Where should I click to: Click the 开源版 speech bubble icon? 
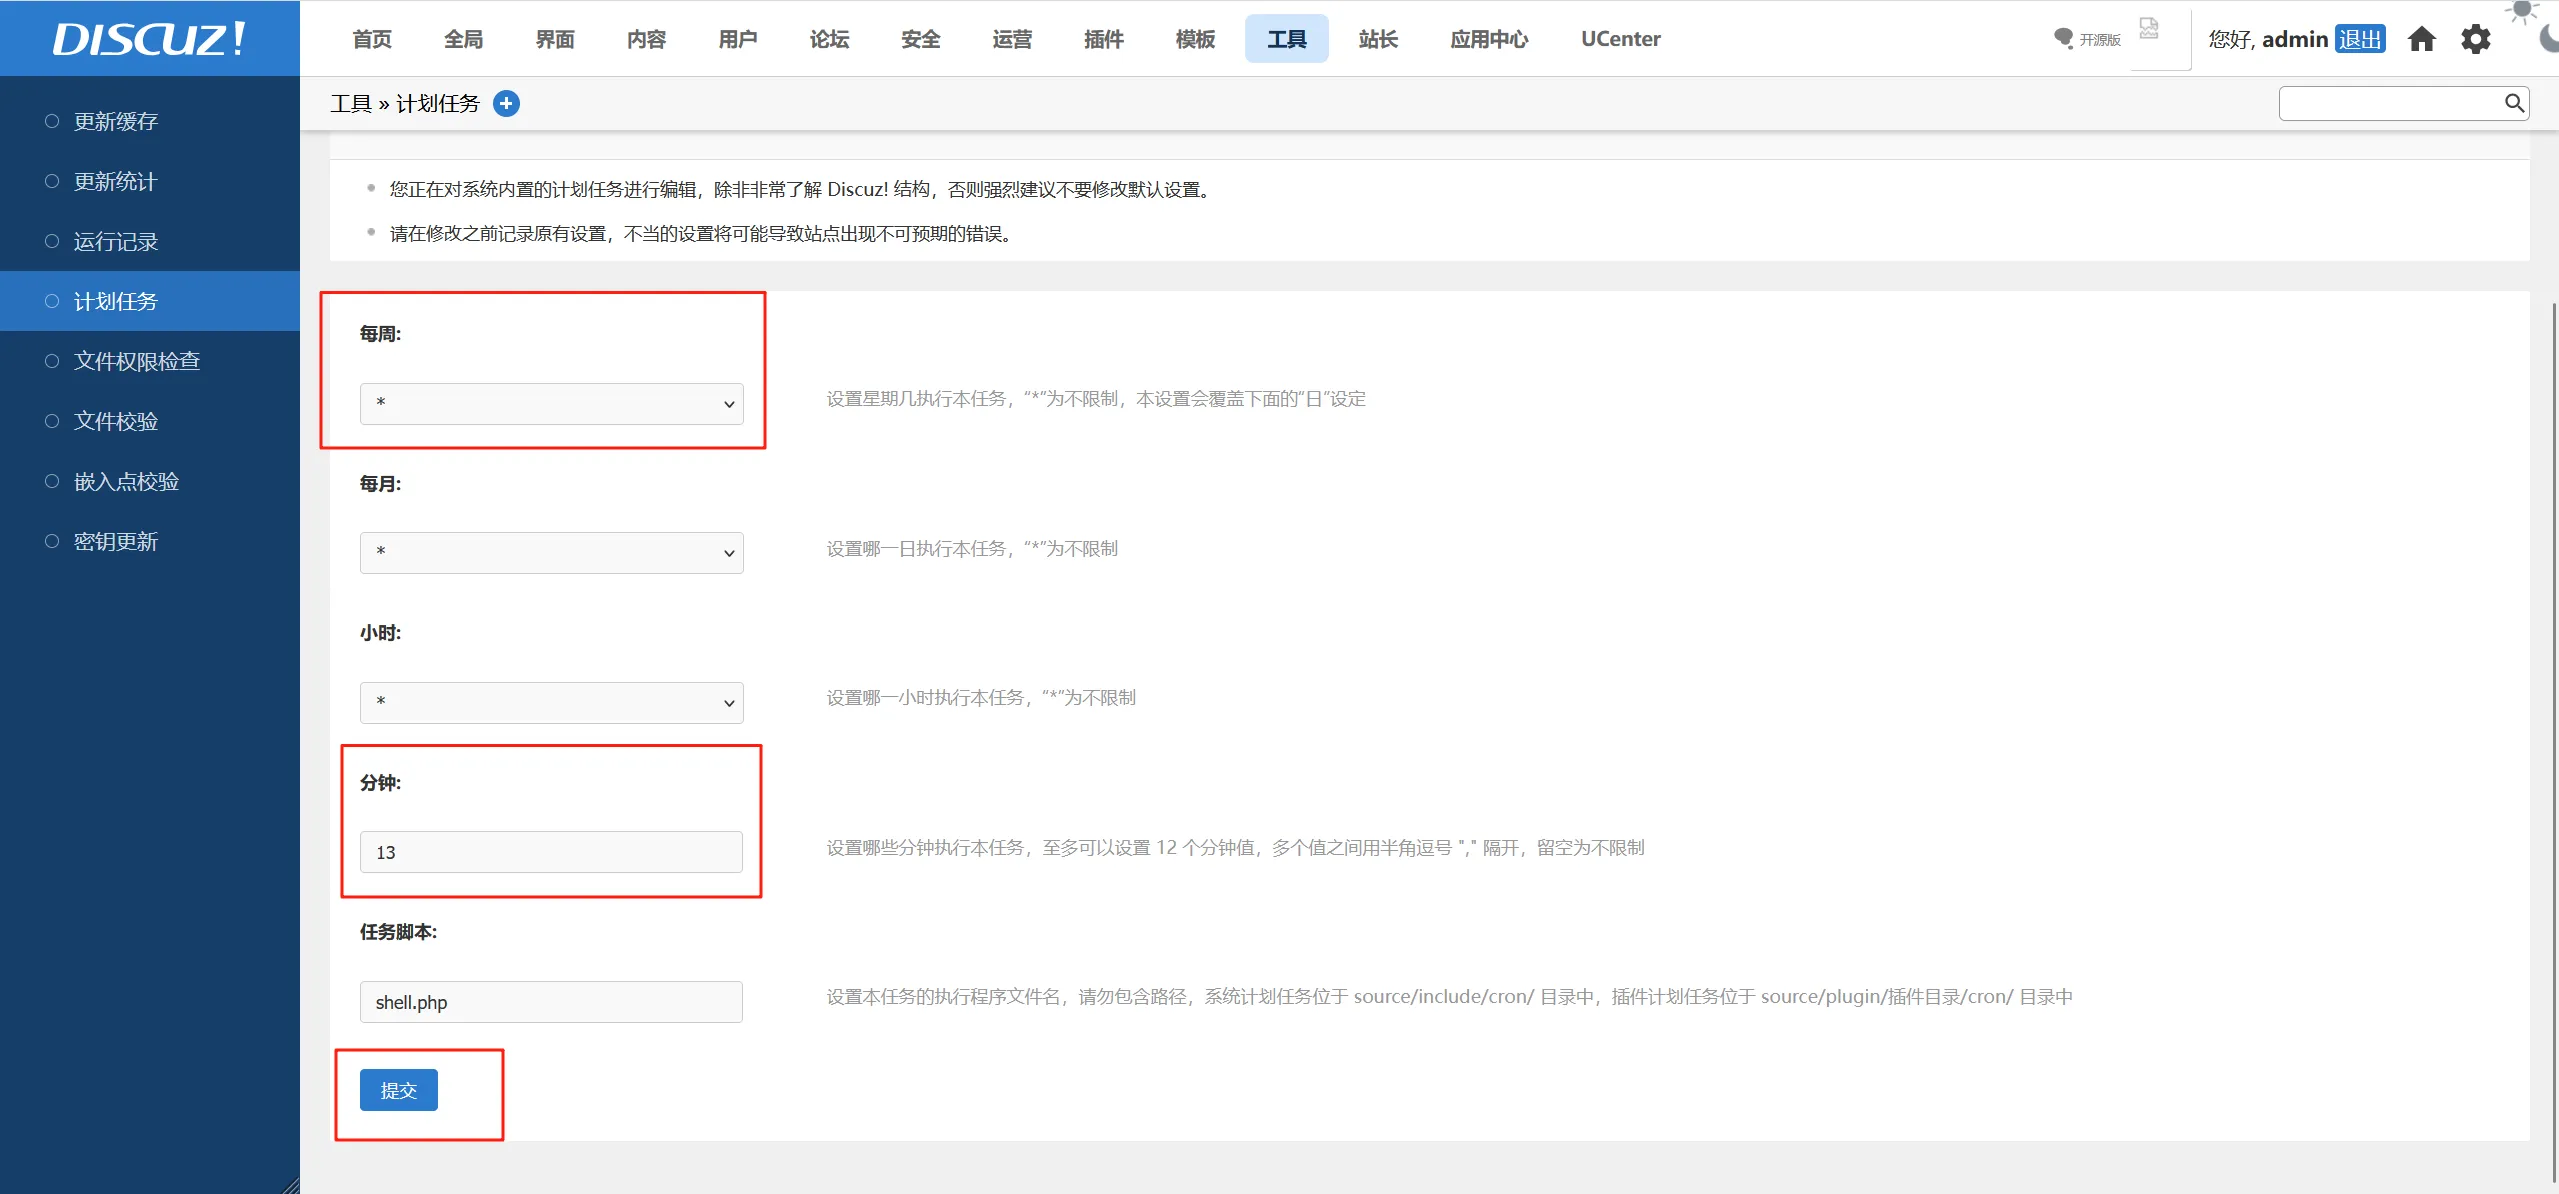coord(2063,38)
